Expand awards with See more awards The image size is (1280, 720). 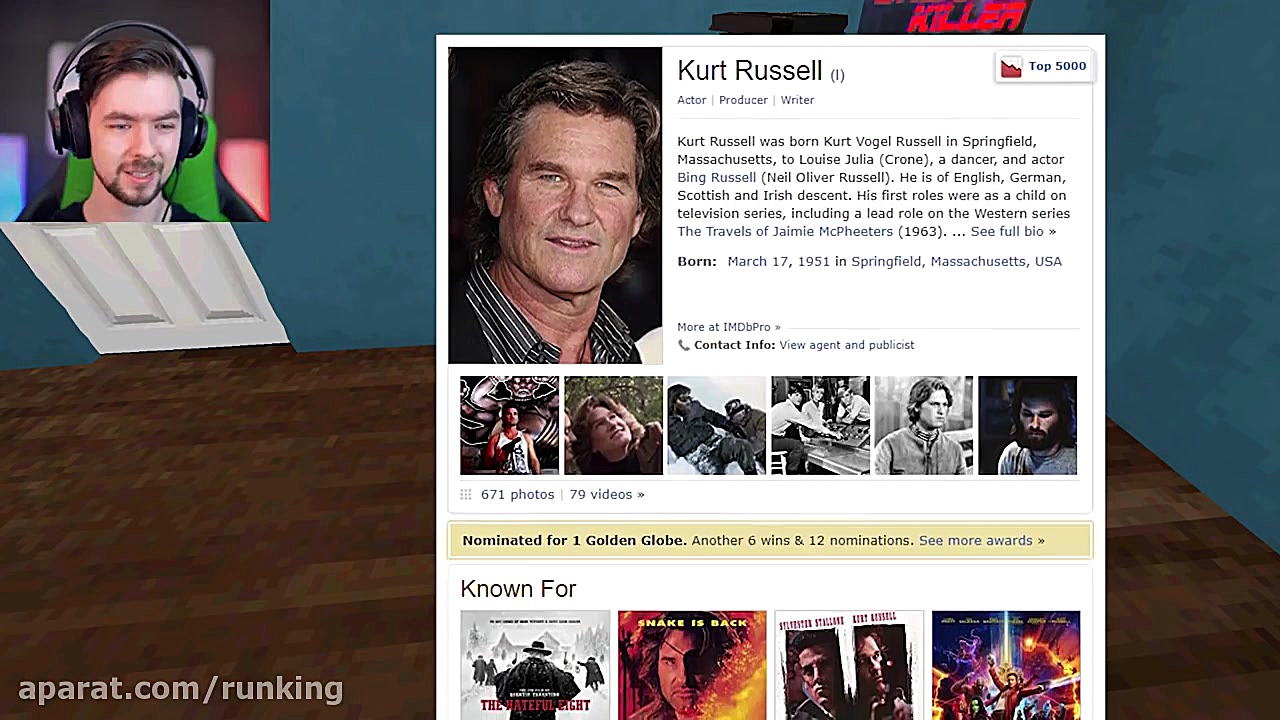982,540
